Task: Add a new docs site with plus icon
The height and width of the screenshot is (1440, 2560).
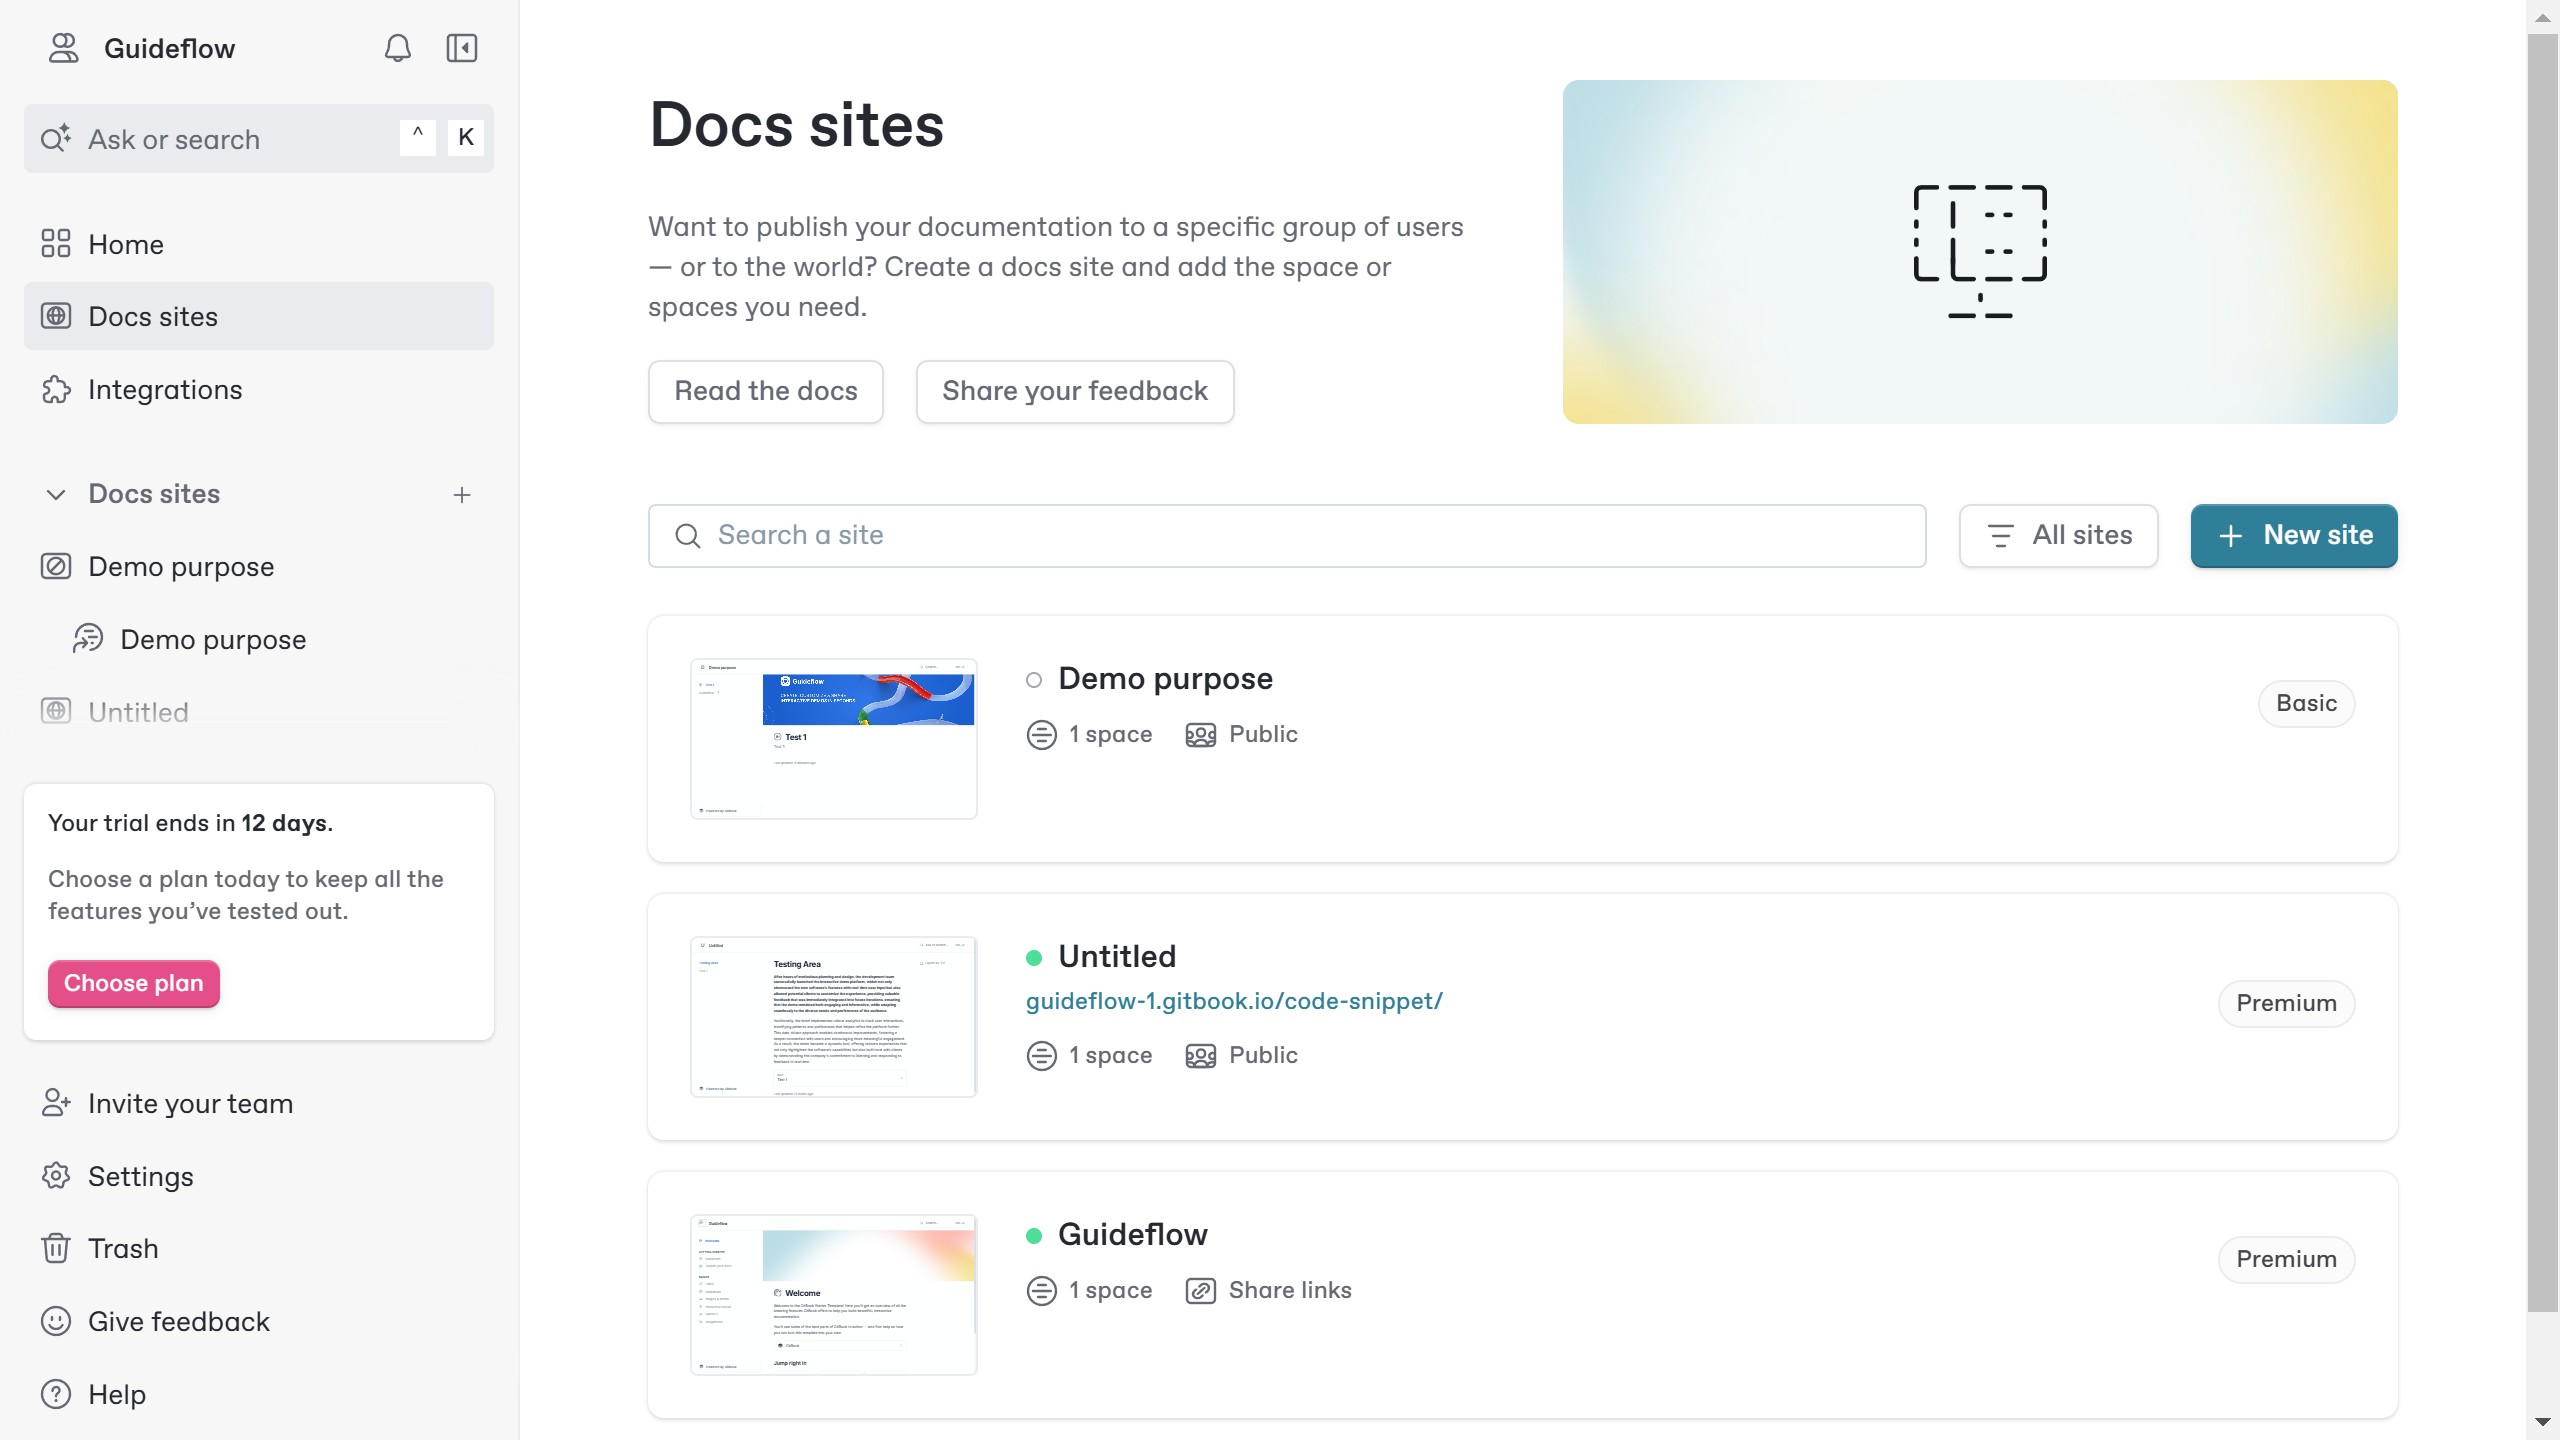Action: [x=462, y=494]
